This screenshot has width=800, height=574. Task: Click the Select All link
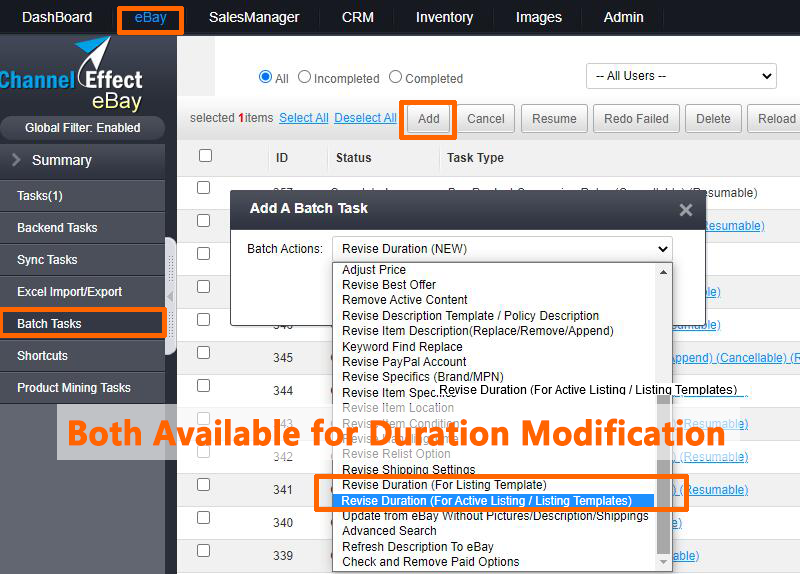click(304, 118)
